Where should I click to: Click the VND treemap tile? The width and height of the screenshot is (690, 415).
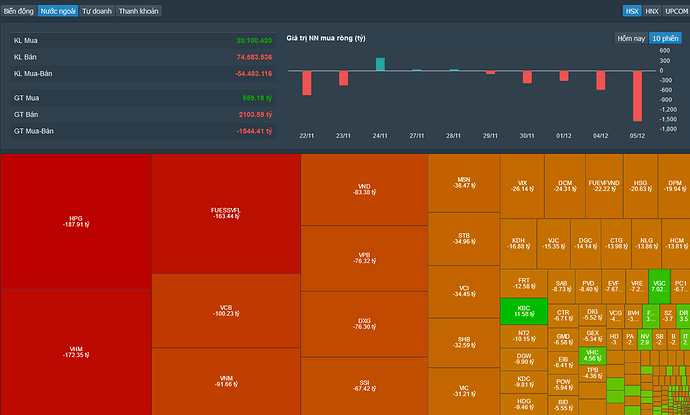pos(364,190)
